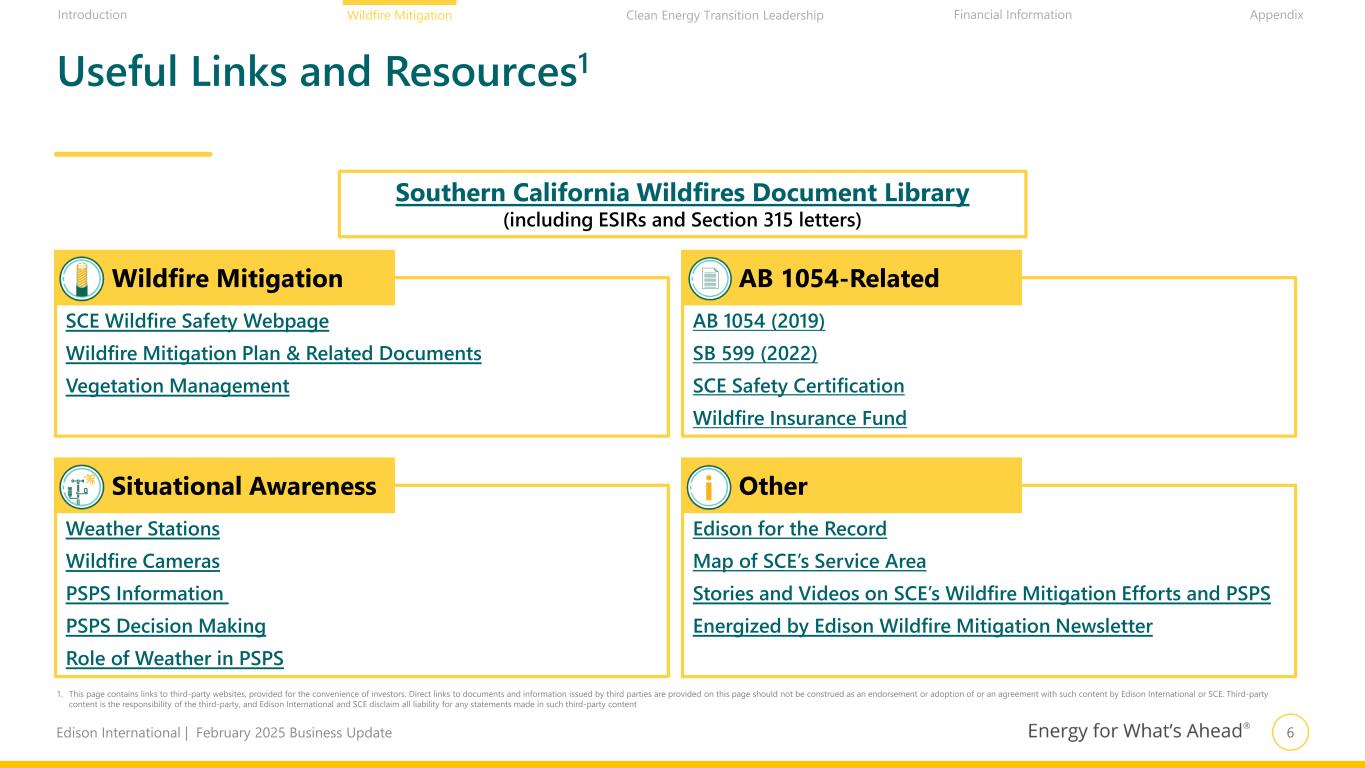The width and height of the screenshot is (1365, 768).
Task: Click Wildfire Mitigation Plan & Related Documents
Action: click(x=273, y=354)
